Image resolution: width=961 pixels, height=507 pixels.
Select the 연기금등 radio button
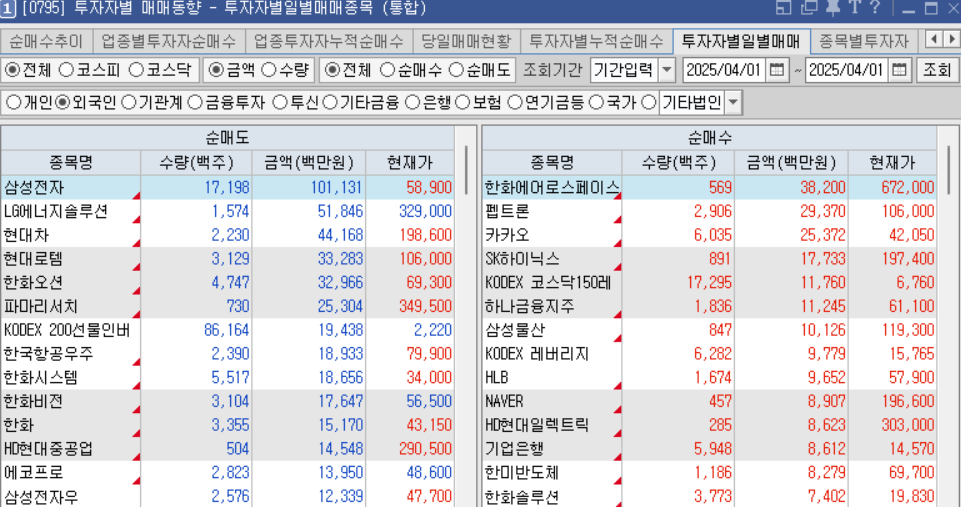click(x=515, y=102)
